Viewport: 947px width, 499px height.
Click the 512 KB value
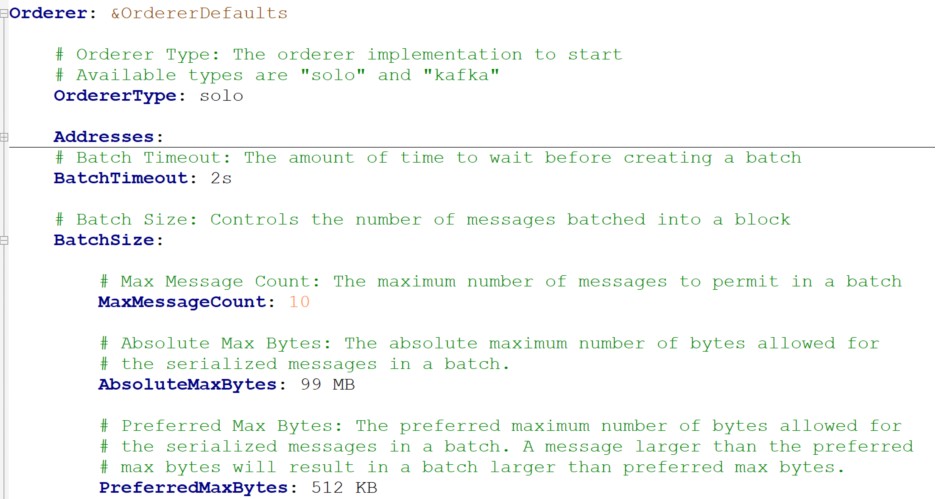344,488
